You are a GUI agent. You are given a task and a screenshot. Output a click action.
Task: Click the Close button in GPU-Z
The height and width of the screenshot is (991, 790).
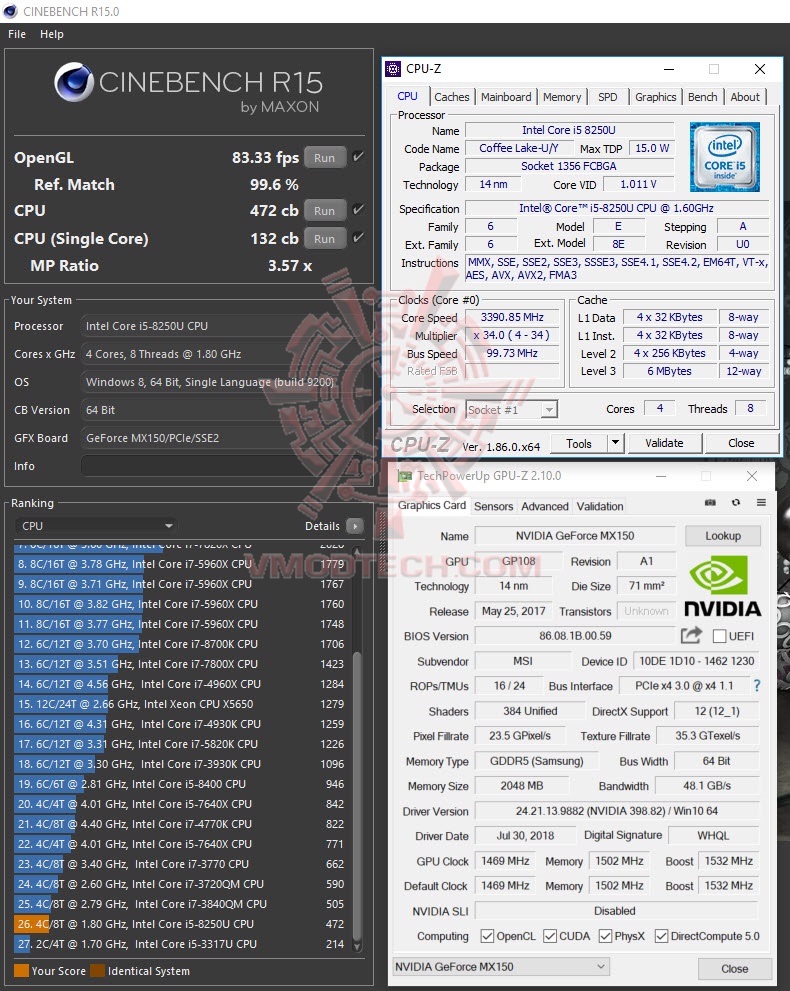734,968
